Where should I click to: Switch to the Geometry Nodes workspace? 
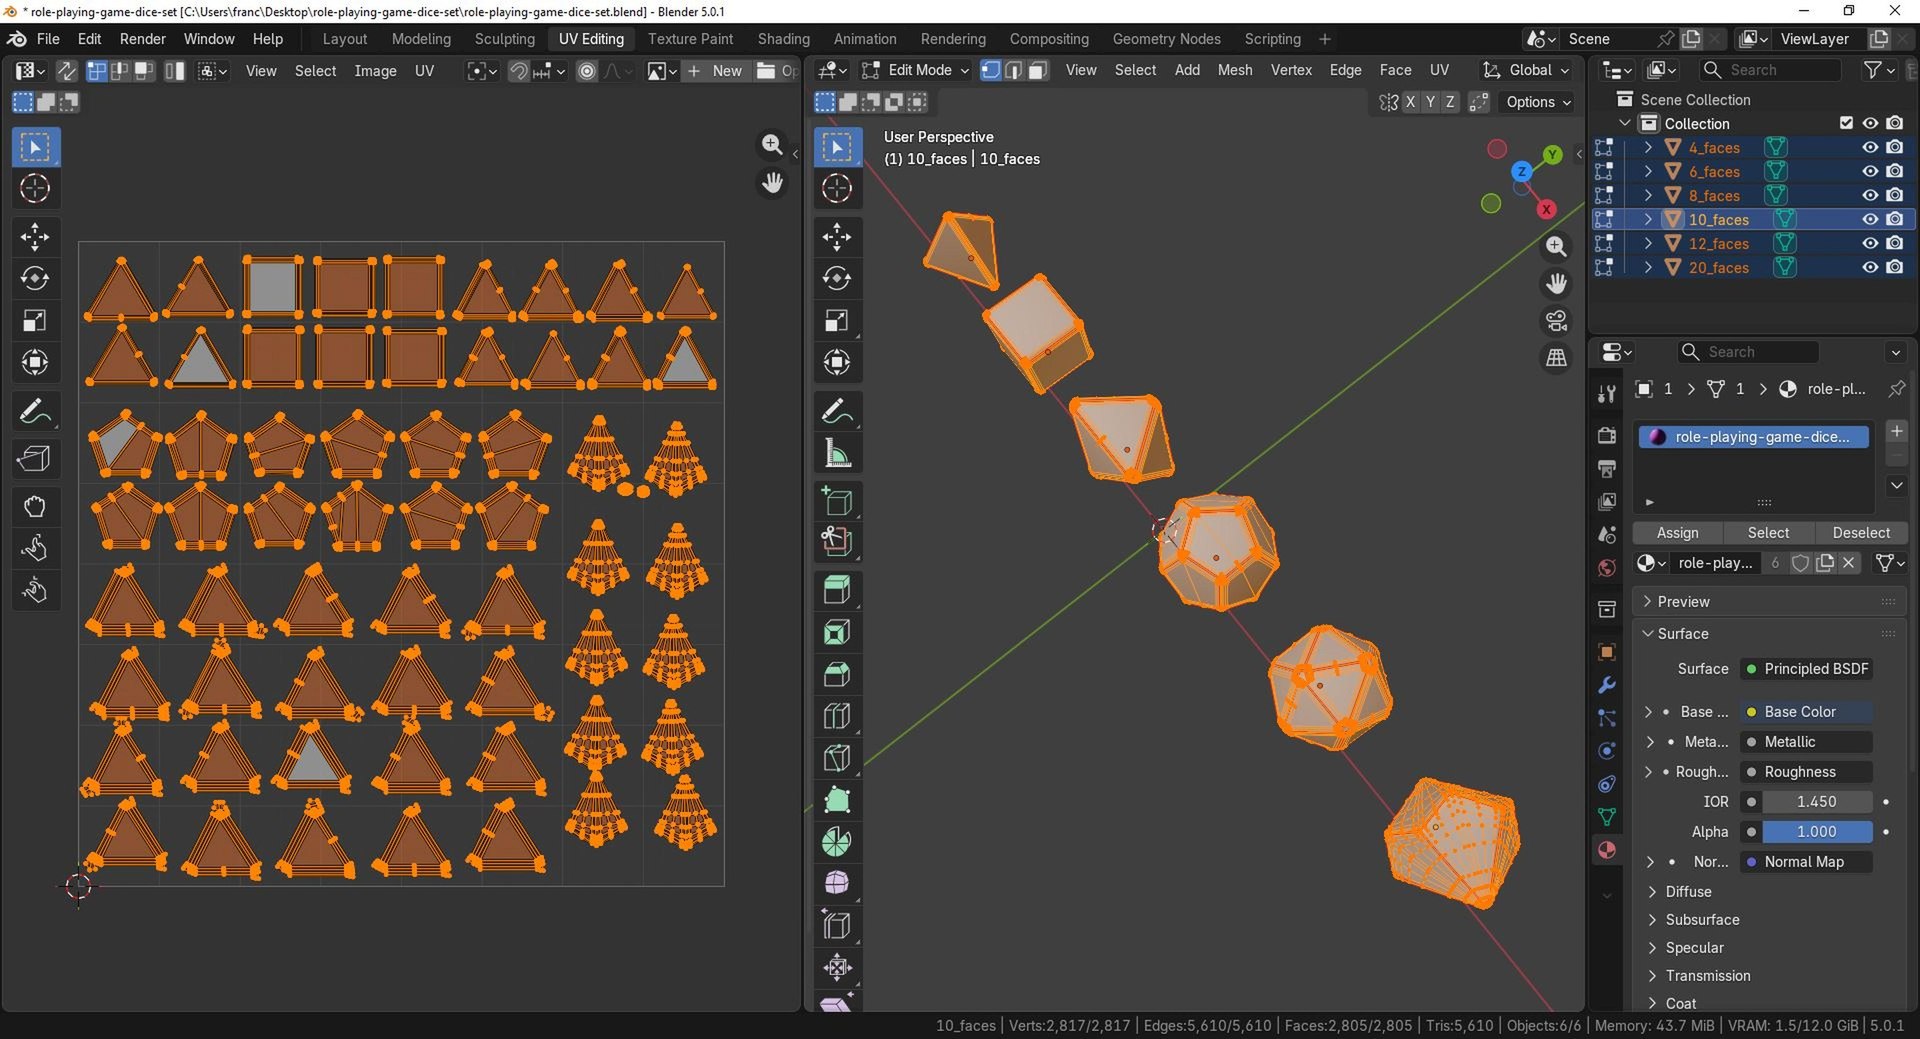click(x=1166, y=39)
